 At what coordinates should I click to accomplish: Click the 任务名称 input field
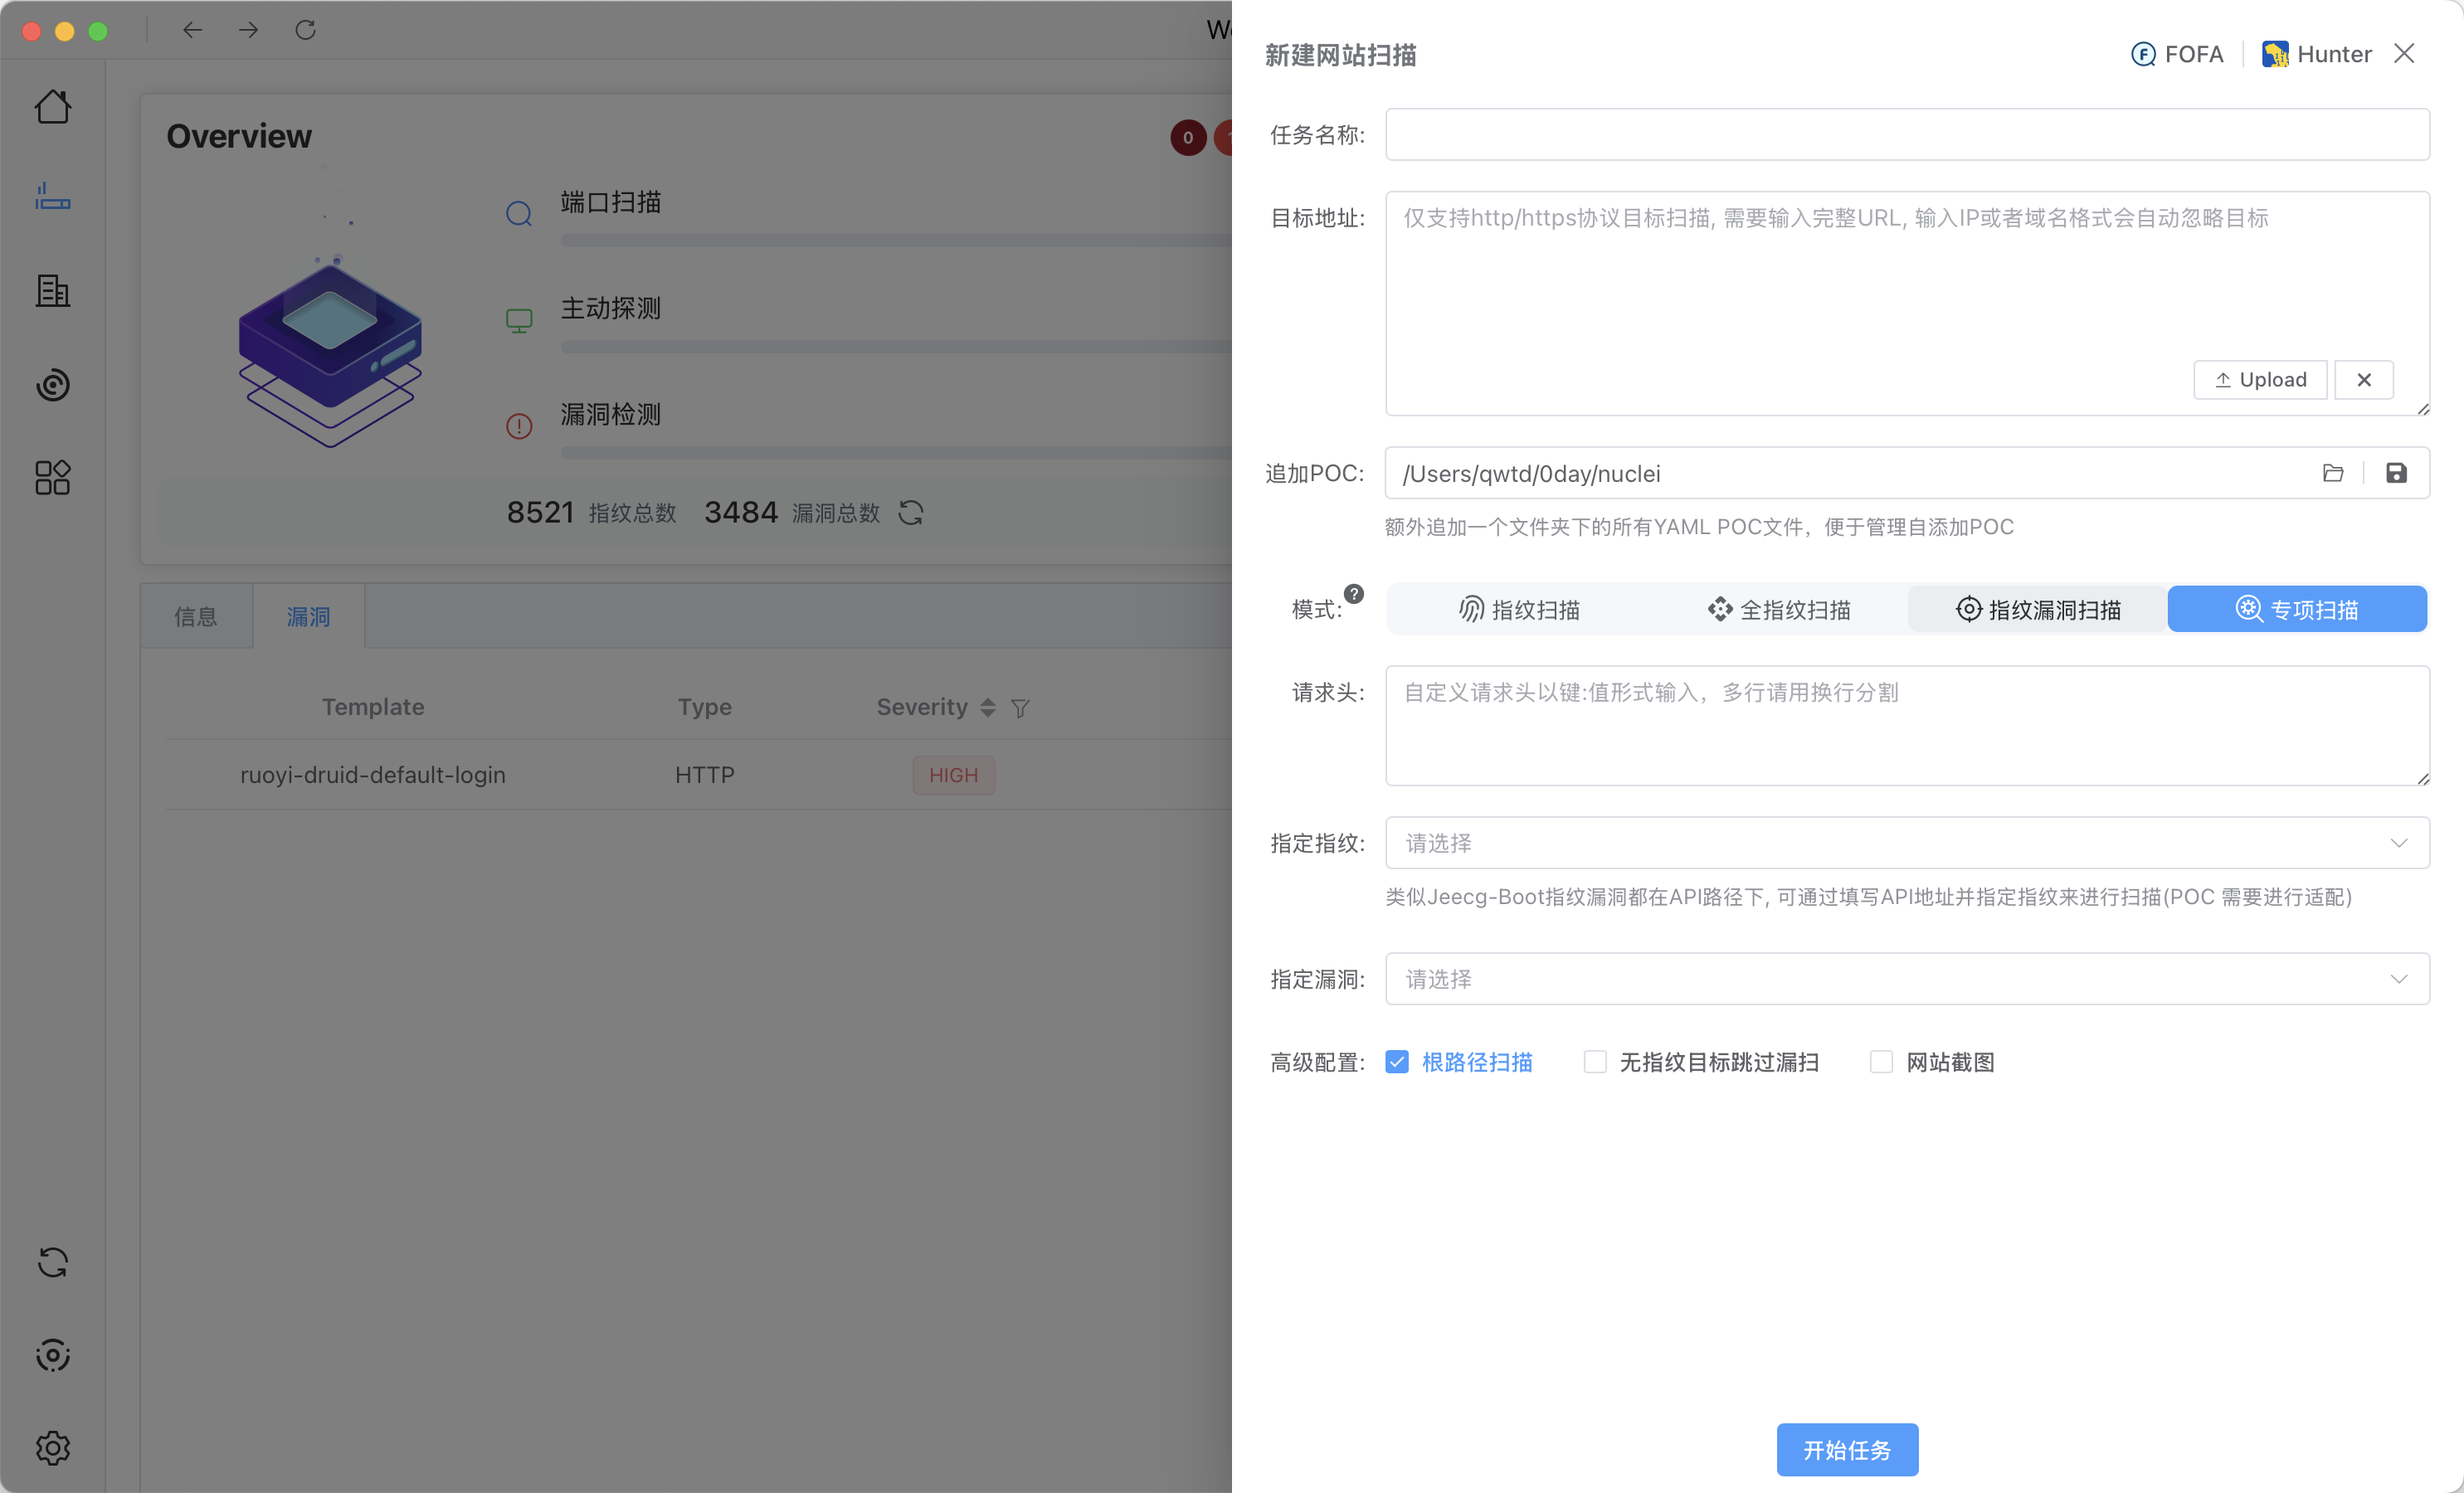tap(1906, 135)
